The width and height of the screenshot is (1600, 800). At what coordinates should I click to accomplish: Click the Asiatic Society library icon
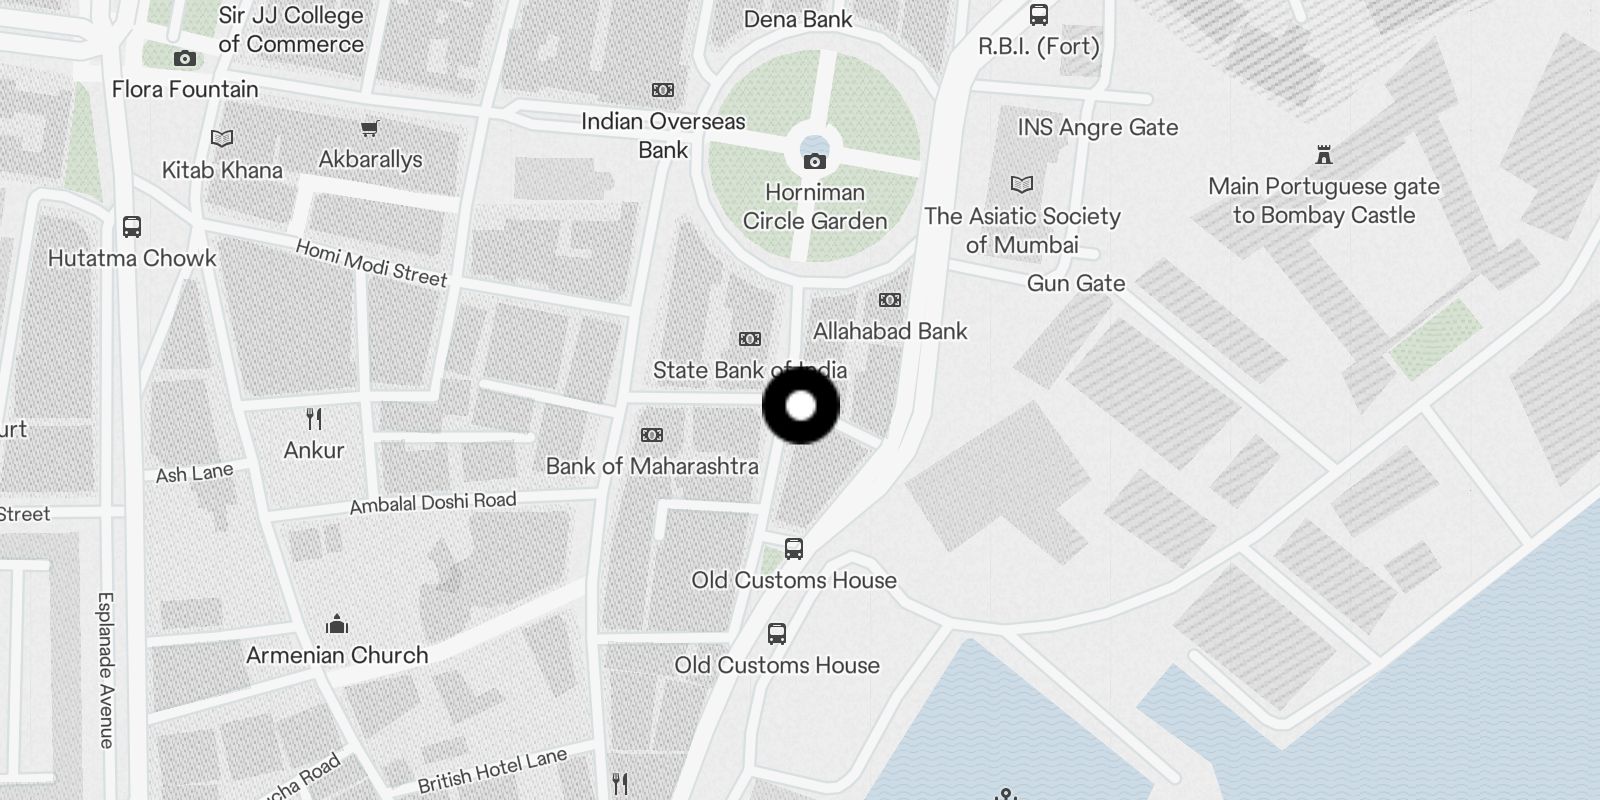1021,184
